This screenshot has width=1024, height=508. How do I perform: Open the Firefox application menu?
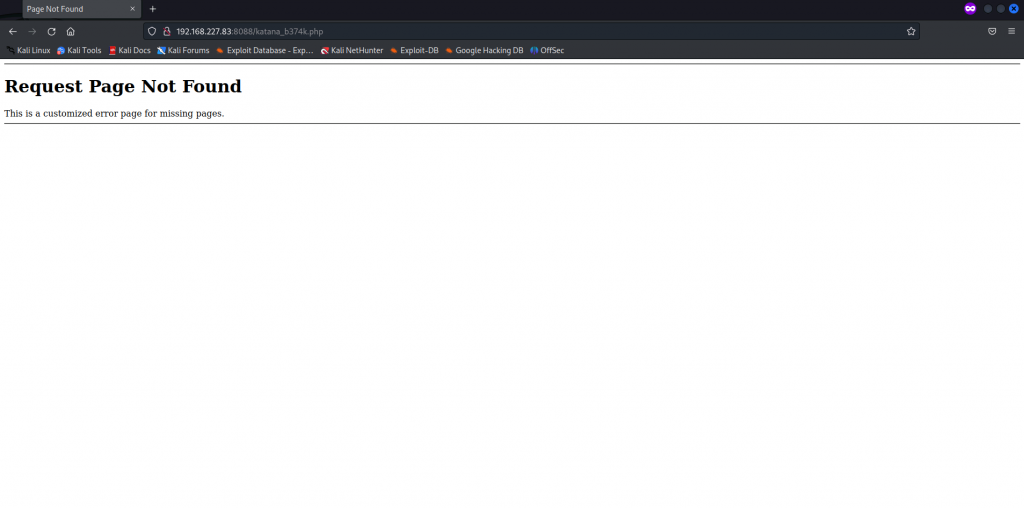(x=1012, y=31)
